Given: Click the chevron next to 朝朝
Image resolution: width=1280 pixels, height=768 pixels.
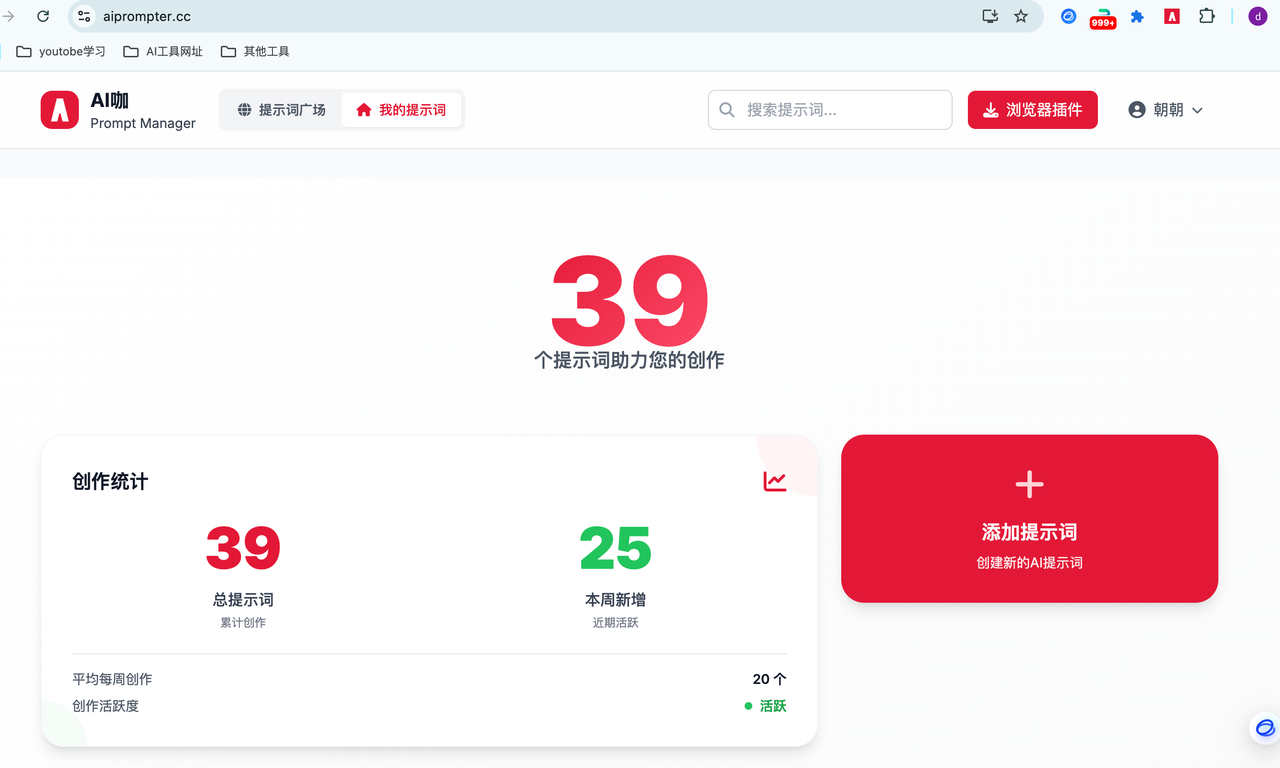Looking at the screenshot, I should [x=1197, y=110].
